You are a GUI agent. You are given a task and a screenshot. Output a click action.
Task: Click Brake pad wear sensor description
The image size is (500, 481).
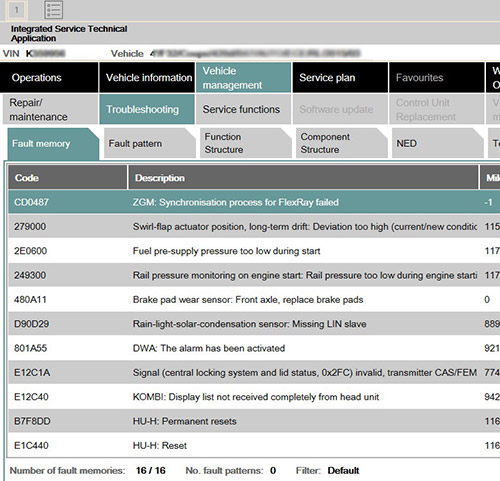[x=248, y=300]
